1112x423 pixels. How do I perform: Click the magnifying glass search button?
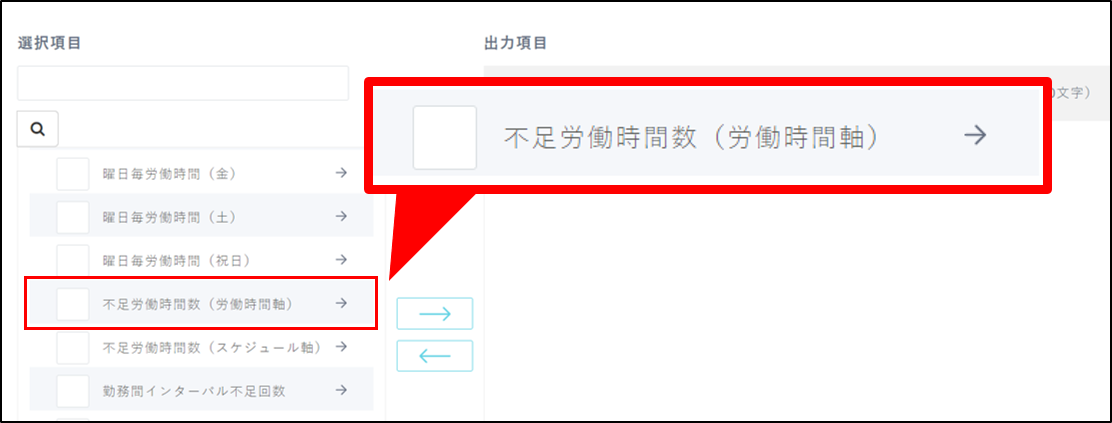tap(38, 129)
